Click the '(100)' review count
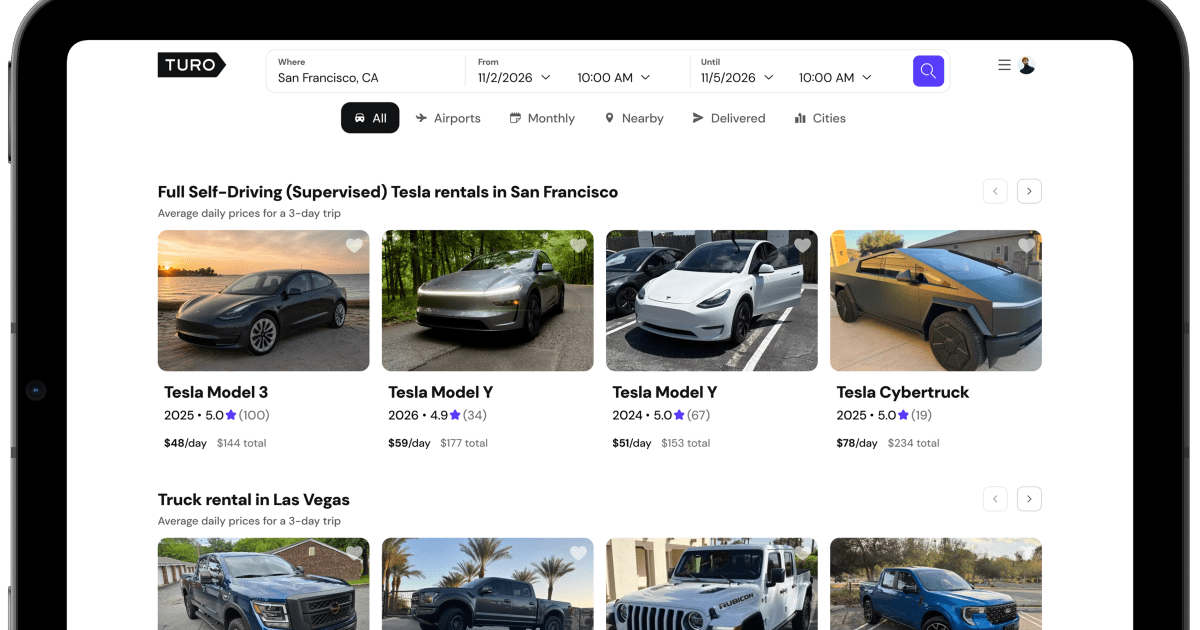Image resolution: width=1200 pixels, height=630 pixels. coord(254,415)
